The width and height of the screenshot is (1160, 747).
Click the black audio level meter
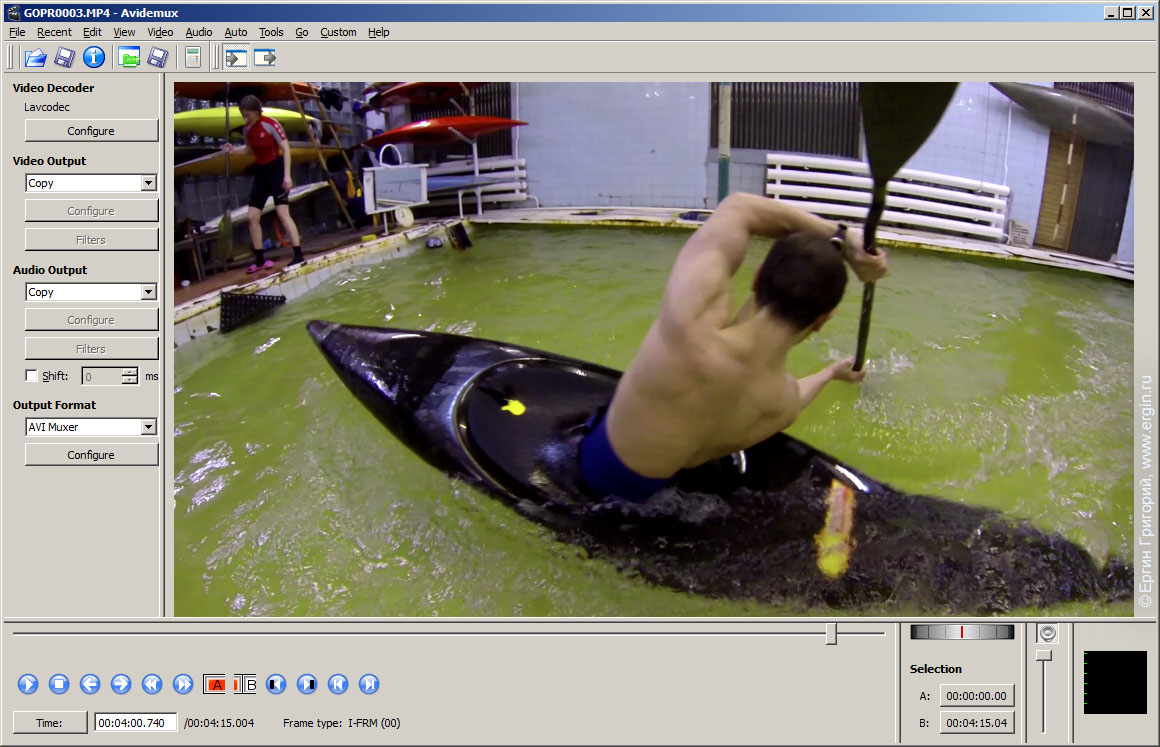tap(1115, 682)
